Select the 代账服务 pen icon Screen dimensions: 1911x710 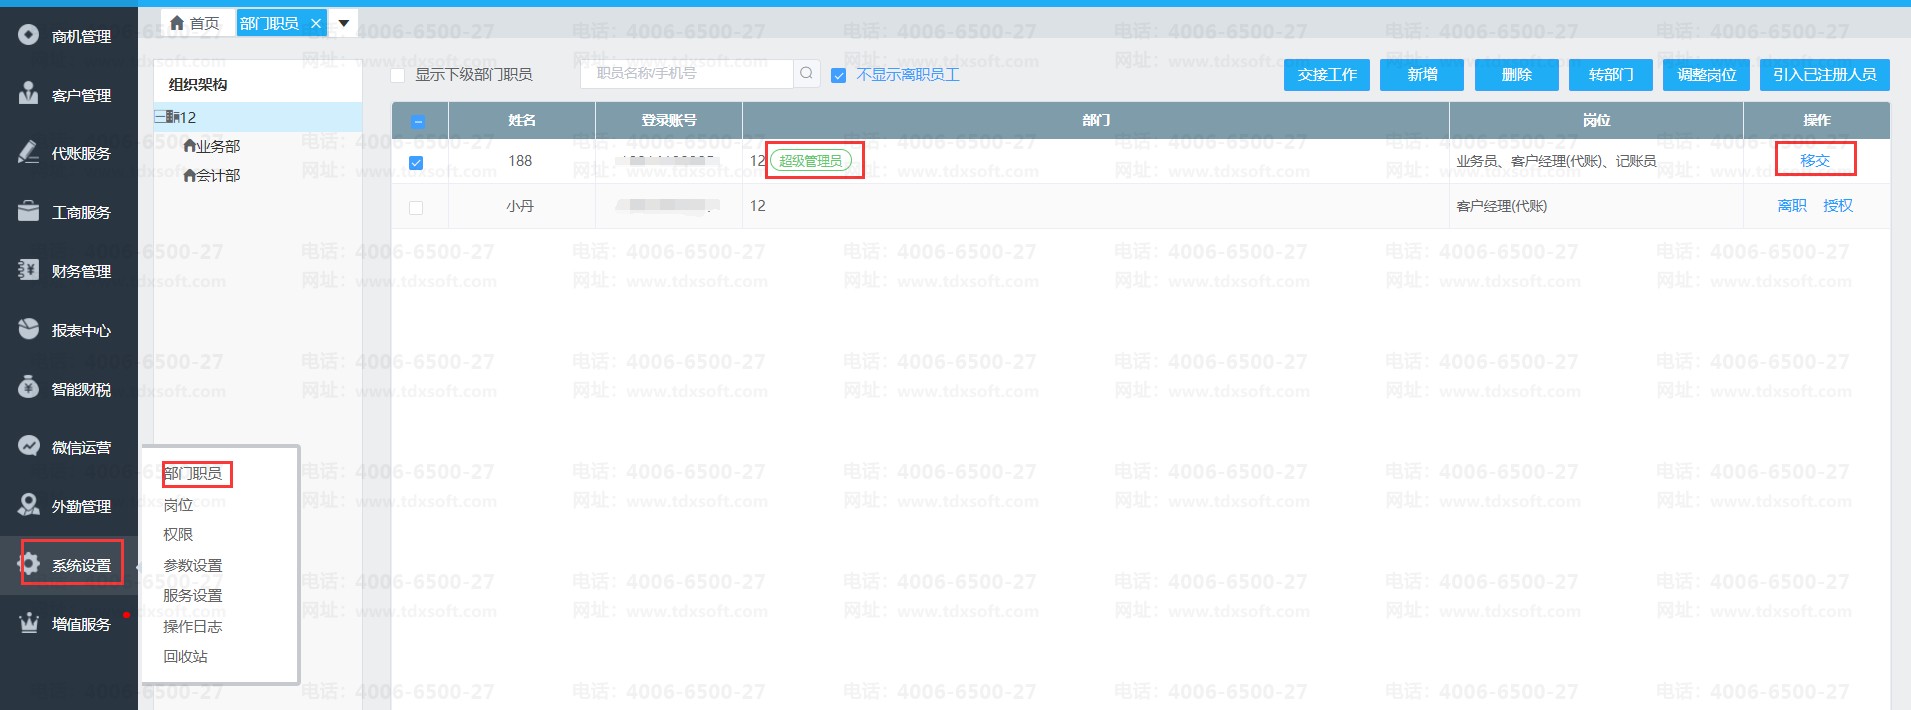[x=29, y=153]
